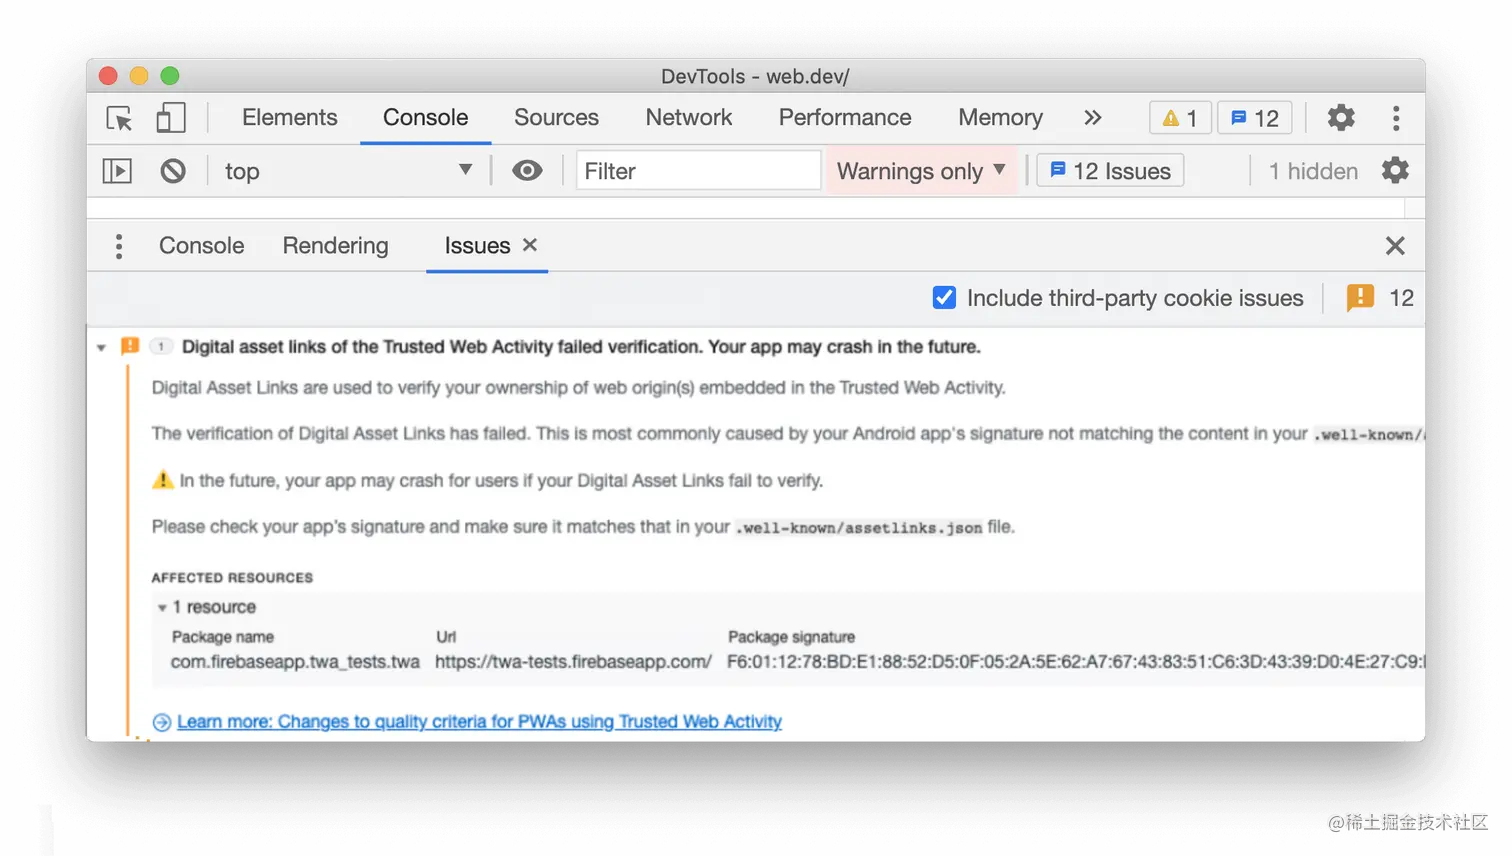Open DevTools settings gear in main toolbar
Image resolution: width=1512 pixels, height=856 pixels.
[x=1341, y=118]
